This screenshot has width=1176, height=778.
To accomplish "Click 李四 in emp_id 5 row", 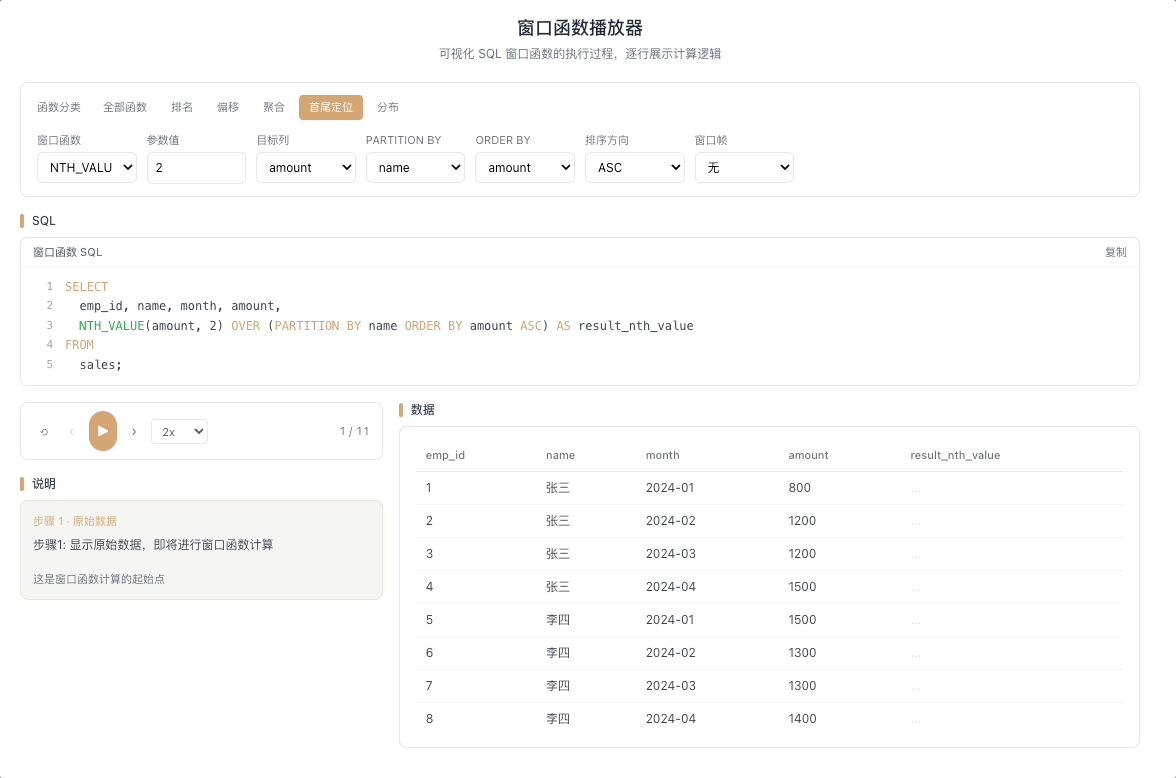I will click(x=558, y=620).
